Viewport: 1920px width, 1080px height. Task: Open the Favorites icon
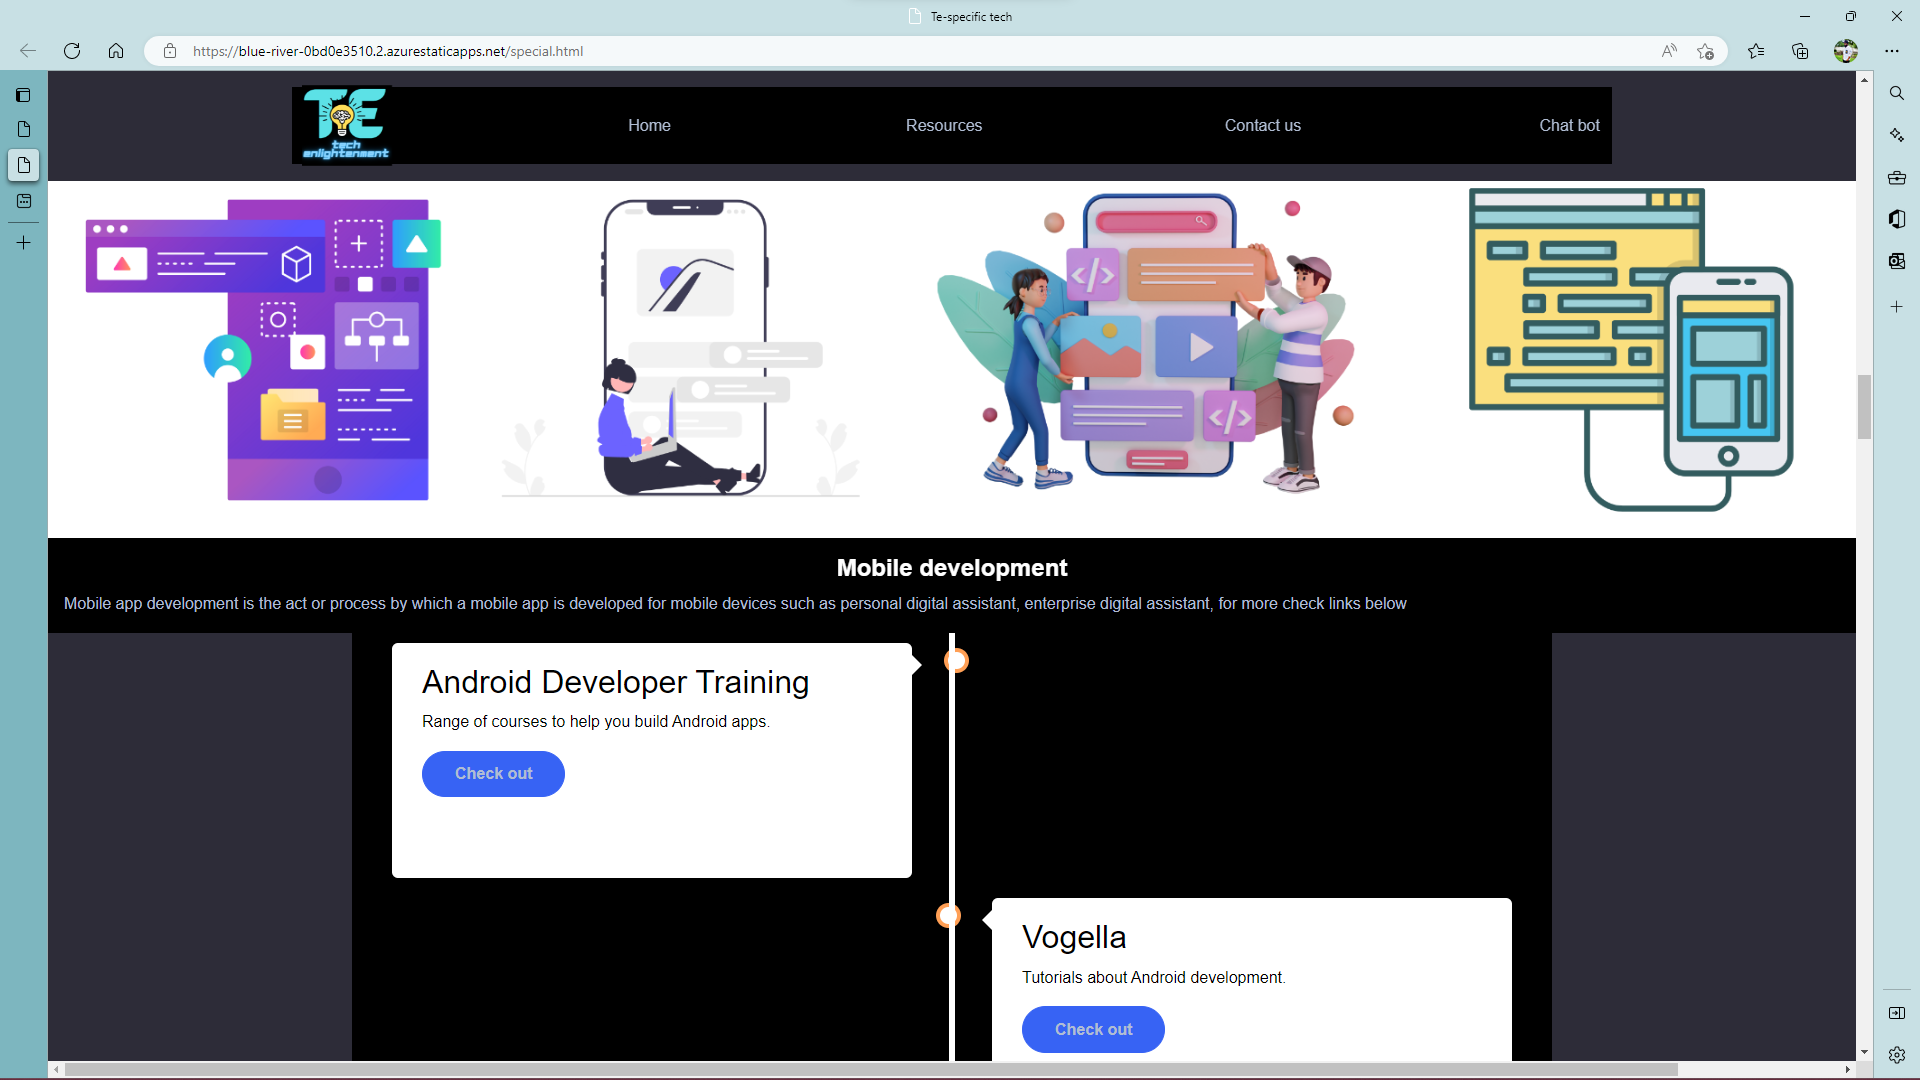pyautogui.click(x=1757, y=51)
